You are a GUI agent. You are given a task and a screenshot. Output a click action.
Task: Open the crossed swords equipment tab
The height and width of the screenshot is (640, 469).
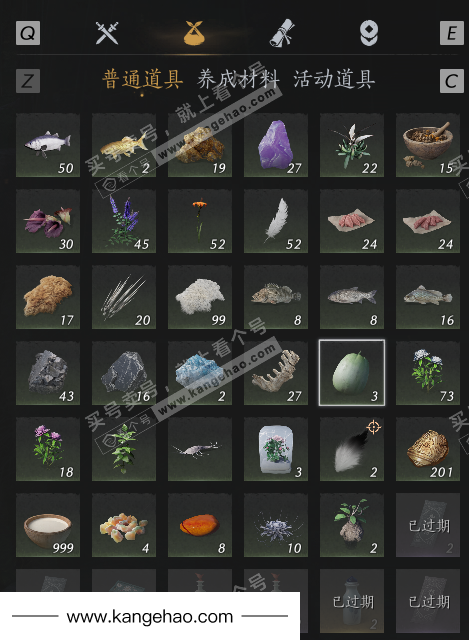pyautogui.click(x=107, y=33)
